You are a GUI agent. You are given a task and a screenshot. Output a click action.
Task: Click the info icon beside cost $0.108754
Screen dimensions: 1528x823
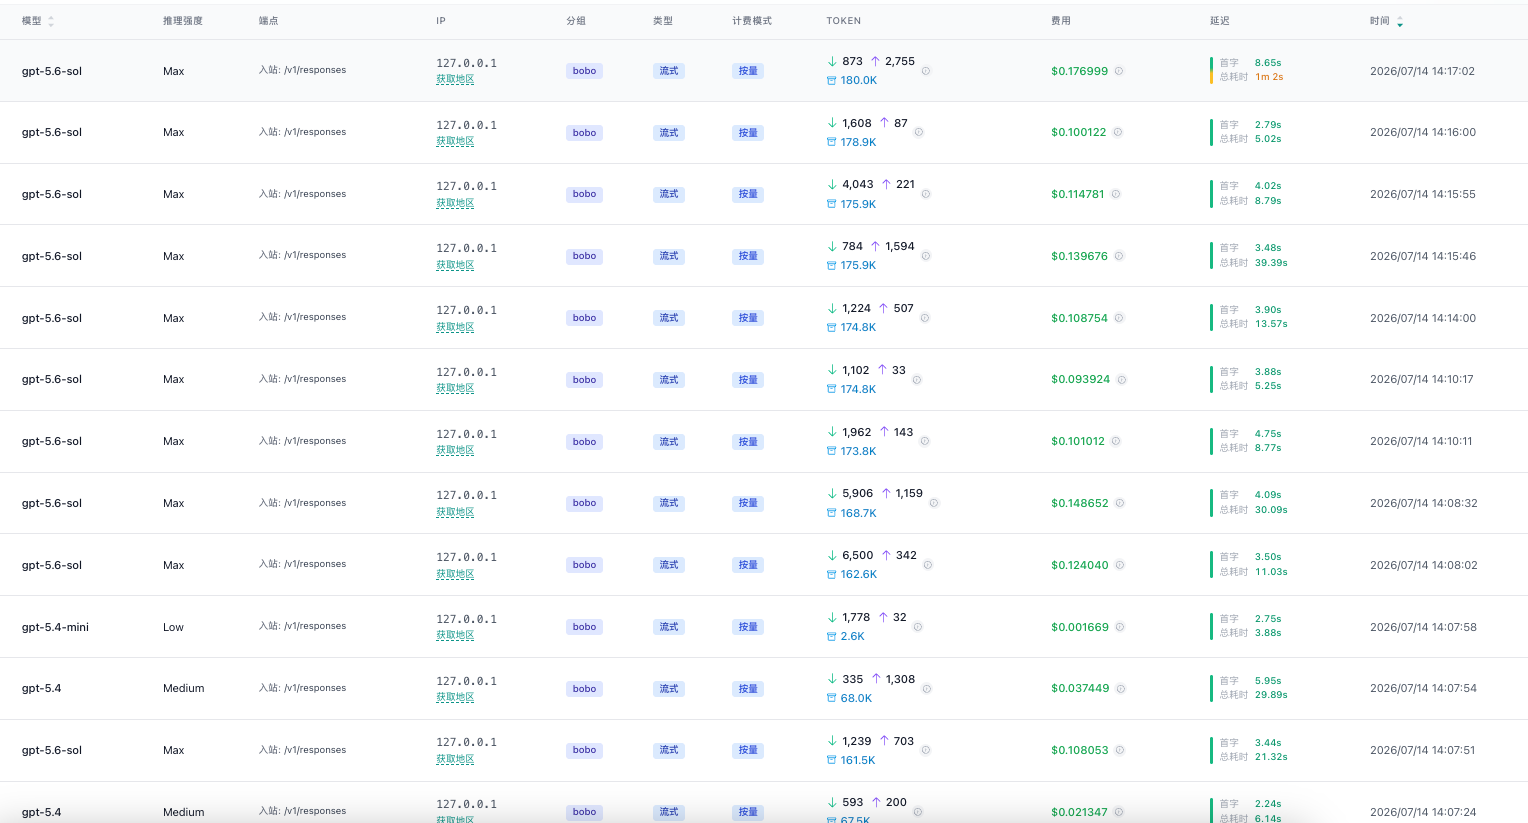[1119, 318]
